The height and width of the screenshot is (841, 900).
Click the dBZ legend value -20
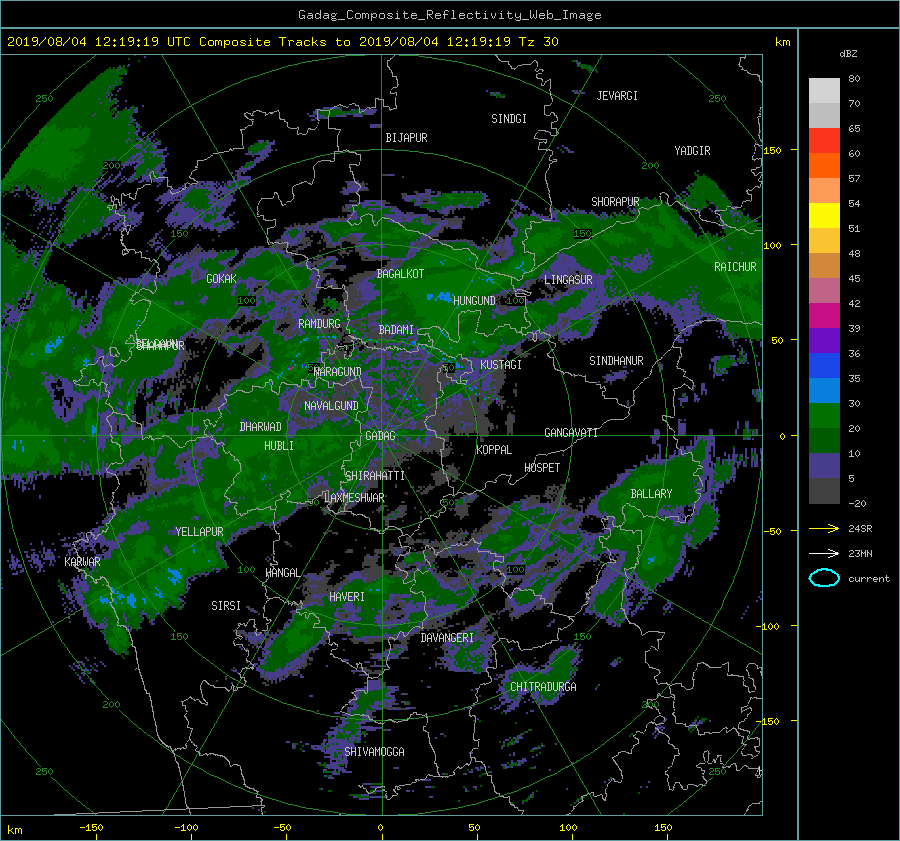click(x=857, y=503)
